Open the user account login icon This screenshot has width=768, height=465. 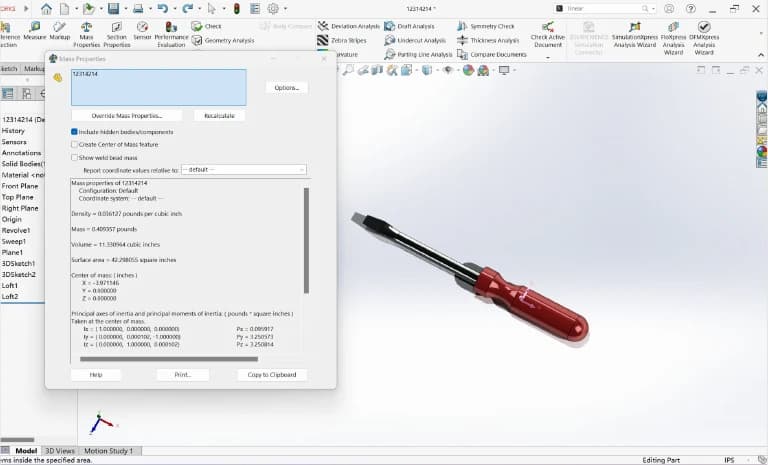coord(669,8)
